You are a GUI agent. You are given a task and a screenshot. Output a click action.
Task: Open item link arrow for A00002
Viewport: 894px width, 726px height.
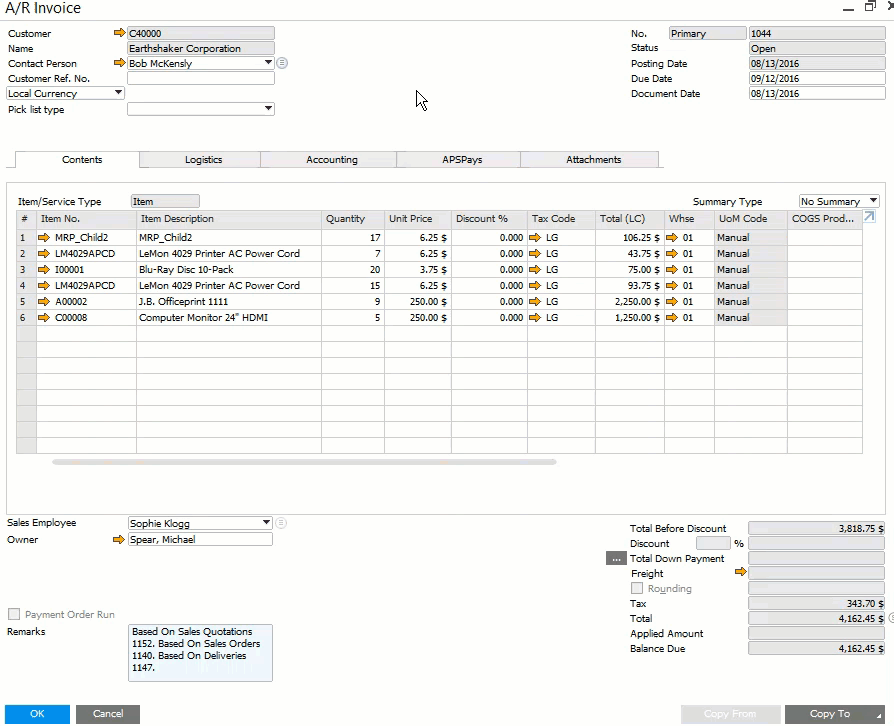(44, 302)
